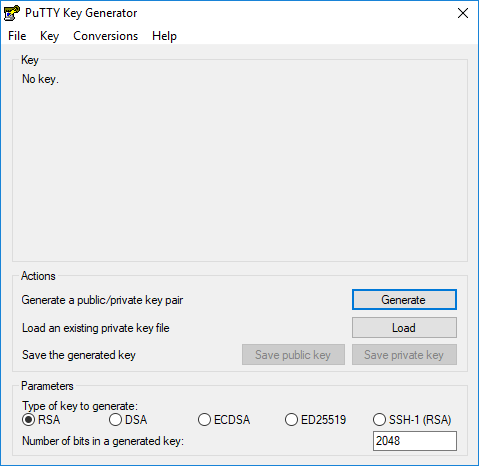Click the 'Number of bits in a generated key' label

[x=103, y=441]
